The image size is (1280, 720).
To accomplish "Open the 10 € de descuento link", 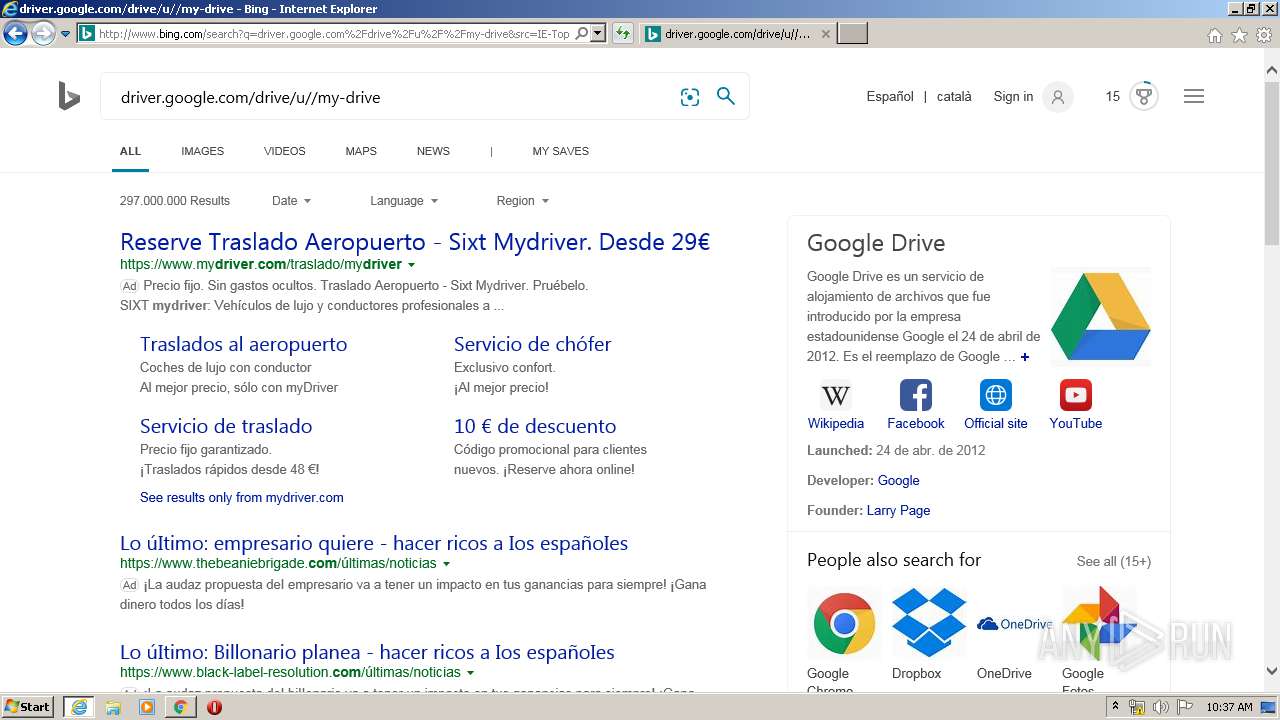I will (535, 426).
